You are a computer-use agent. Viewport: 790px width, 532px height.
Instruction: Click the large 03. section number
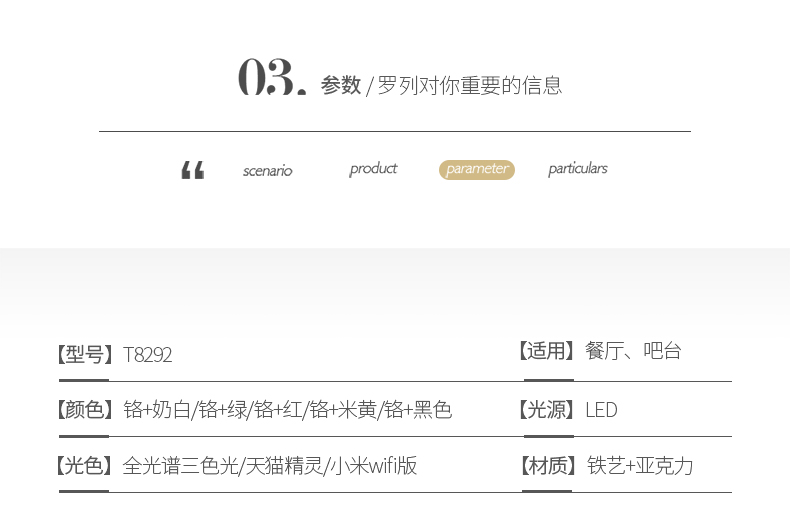pos(272,77)
